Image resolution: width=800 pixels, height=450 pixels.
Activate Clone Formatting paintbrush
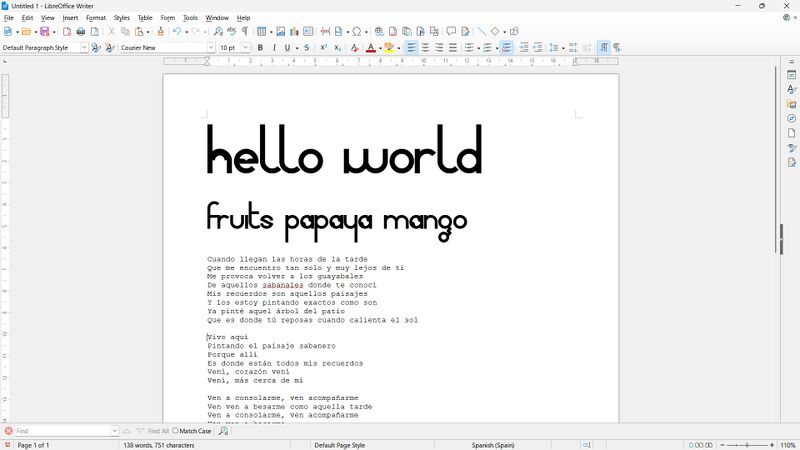point(160,32)
